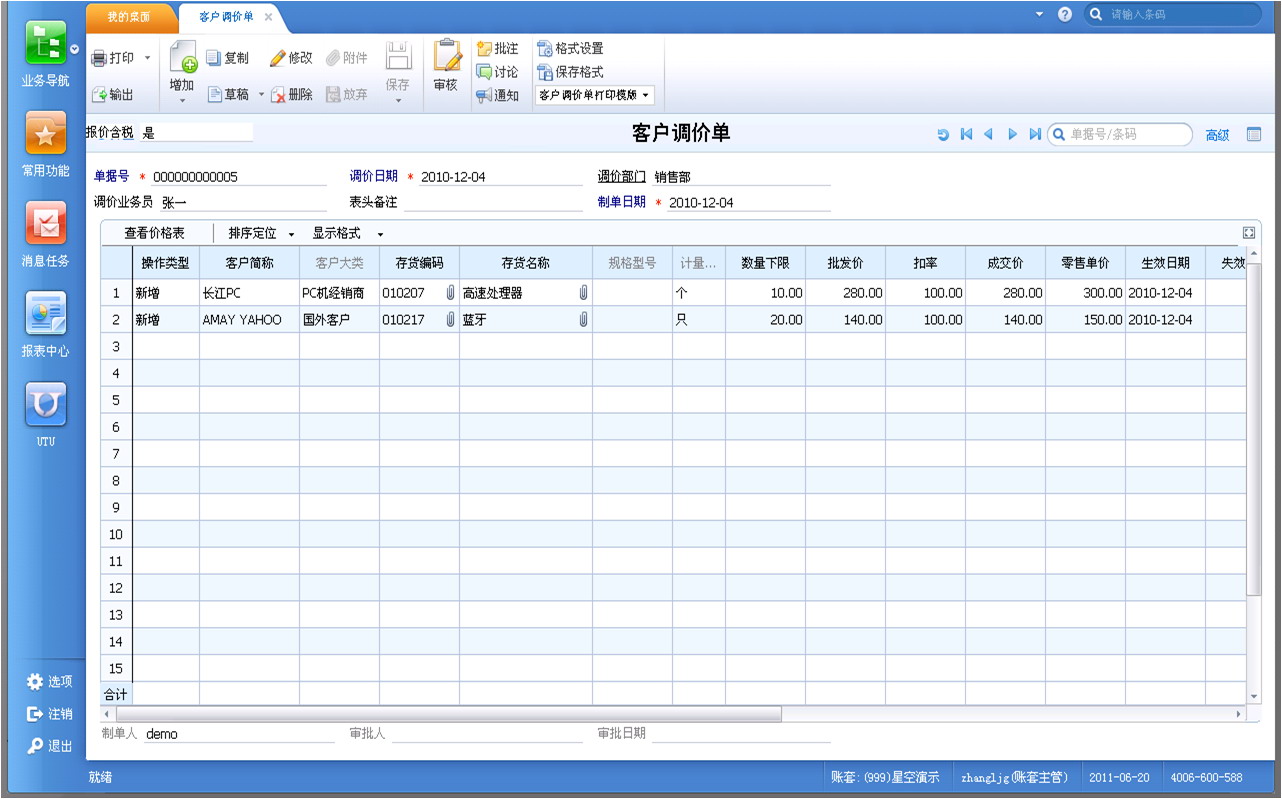Click attachment clip in 高速处理器 cell
The height and width of the screenshot is (799, 1282).
pyautogui.click(x=583, y=293)
